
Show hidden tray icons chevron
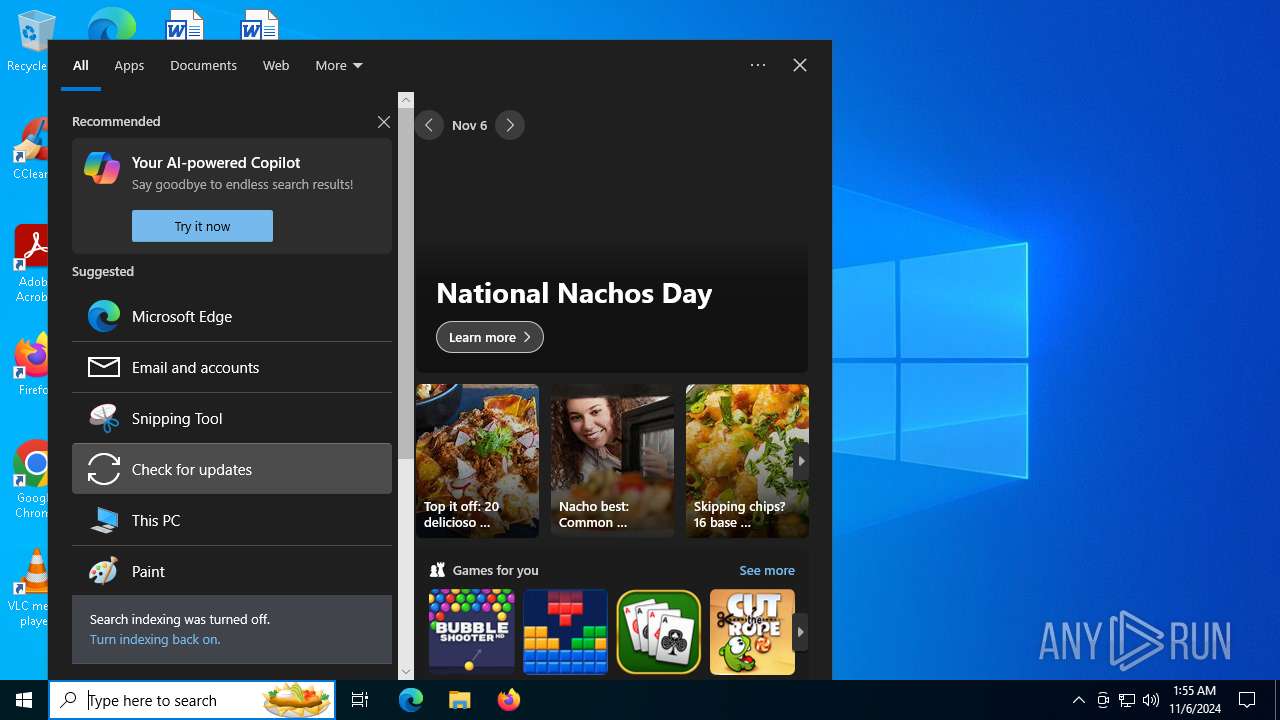[1078, 700]
